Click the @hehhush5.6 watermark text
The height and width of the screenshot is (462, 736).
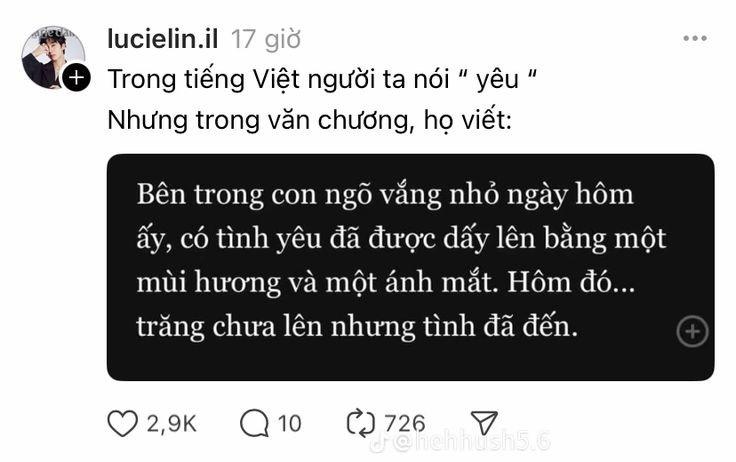(472, 442)
